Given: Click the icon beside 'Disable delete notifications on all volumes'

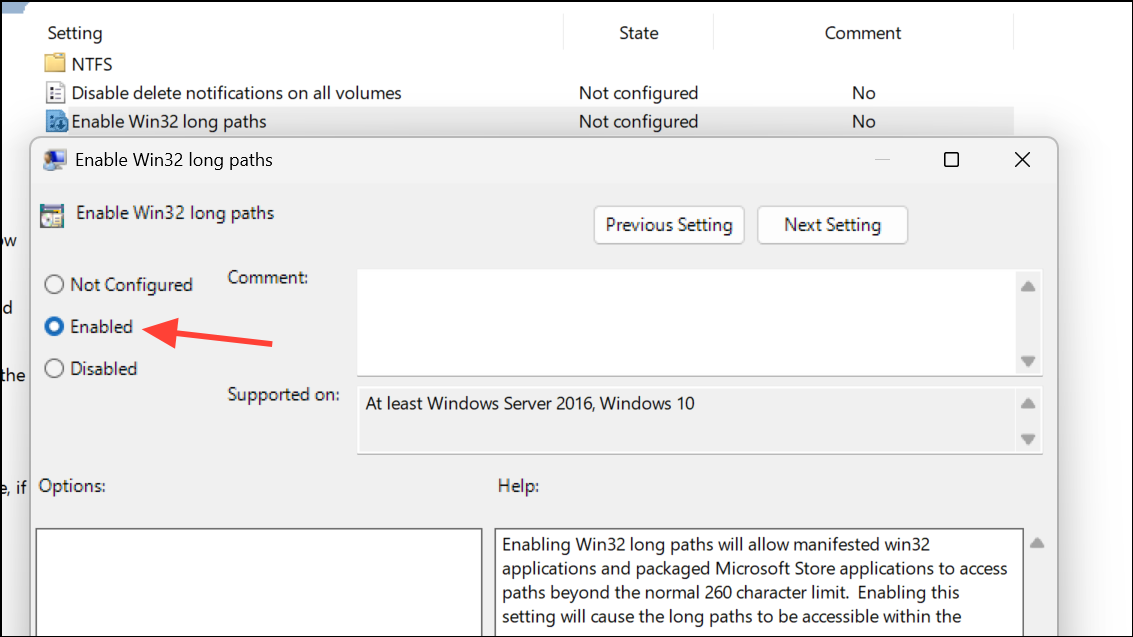Looking at the screenshot, I should (x=55, y=92).
